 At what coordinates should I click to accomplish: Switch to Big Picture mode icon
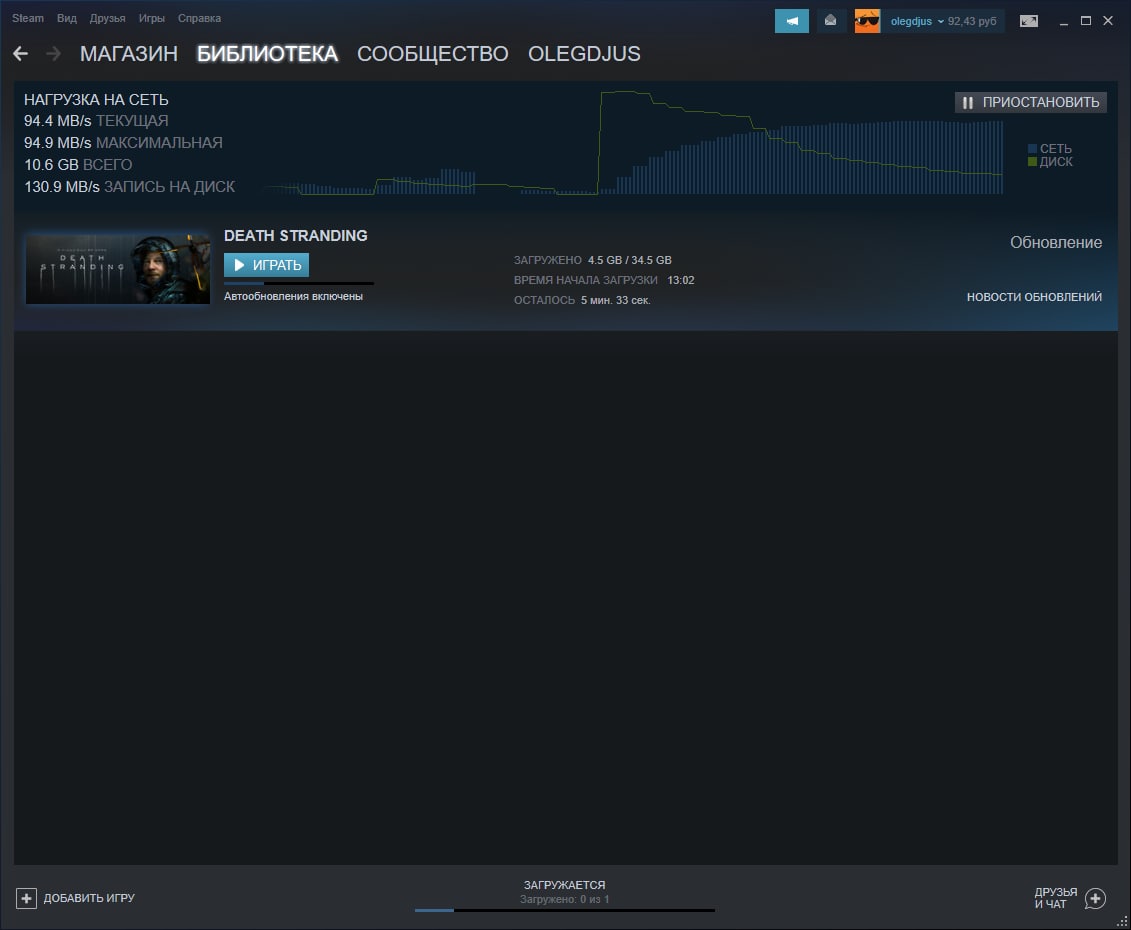(x=1029, y=21)
